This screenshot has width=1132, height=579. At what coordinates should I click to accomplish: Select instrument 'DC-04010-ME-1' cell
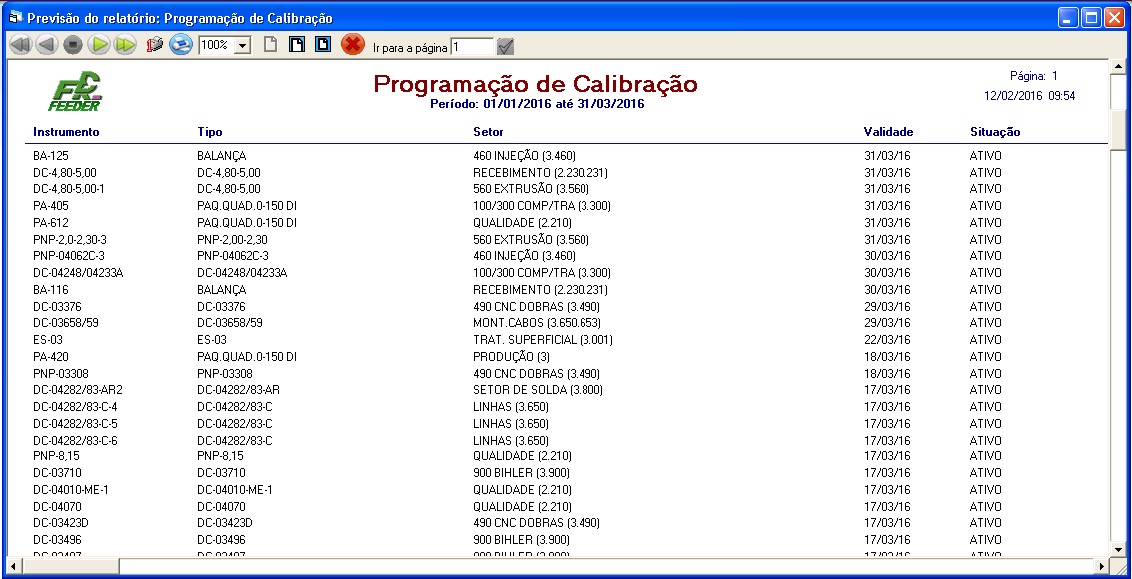(x=71, y=489)
